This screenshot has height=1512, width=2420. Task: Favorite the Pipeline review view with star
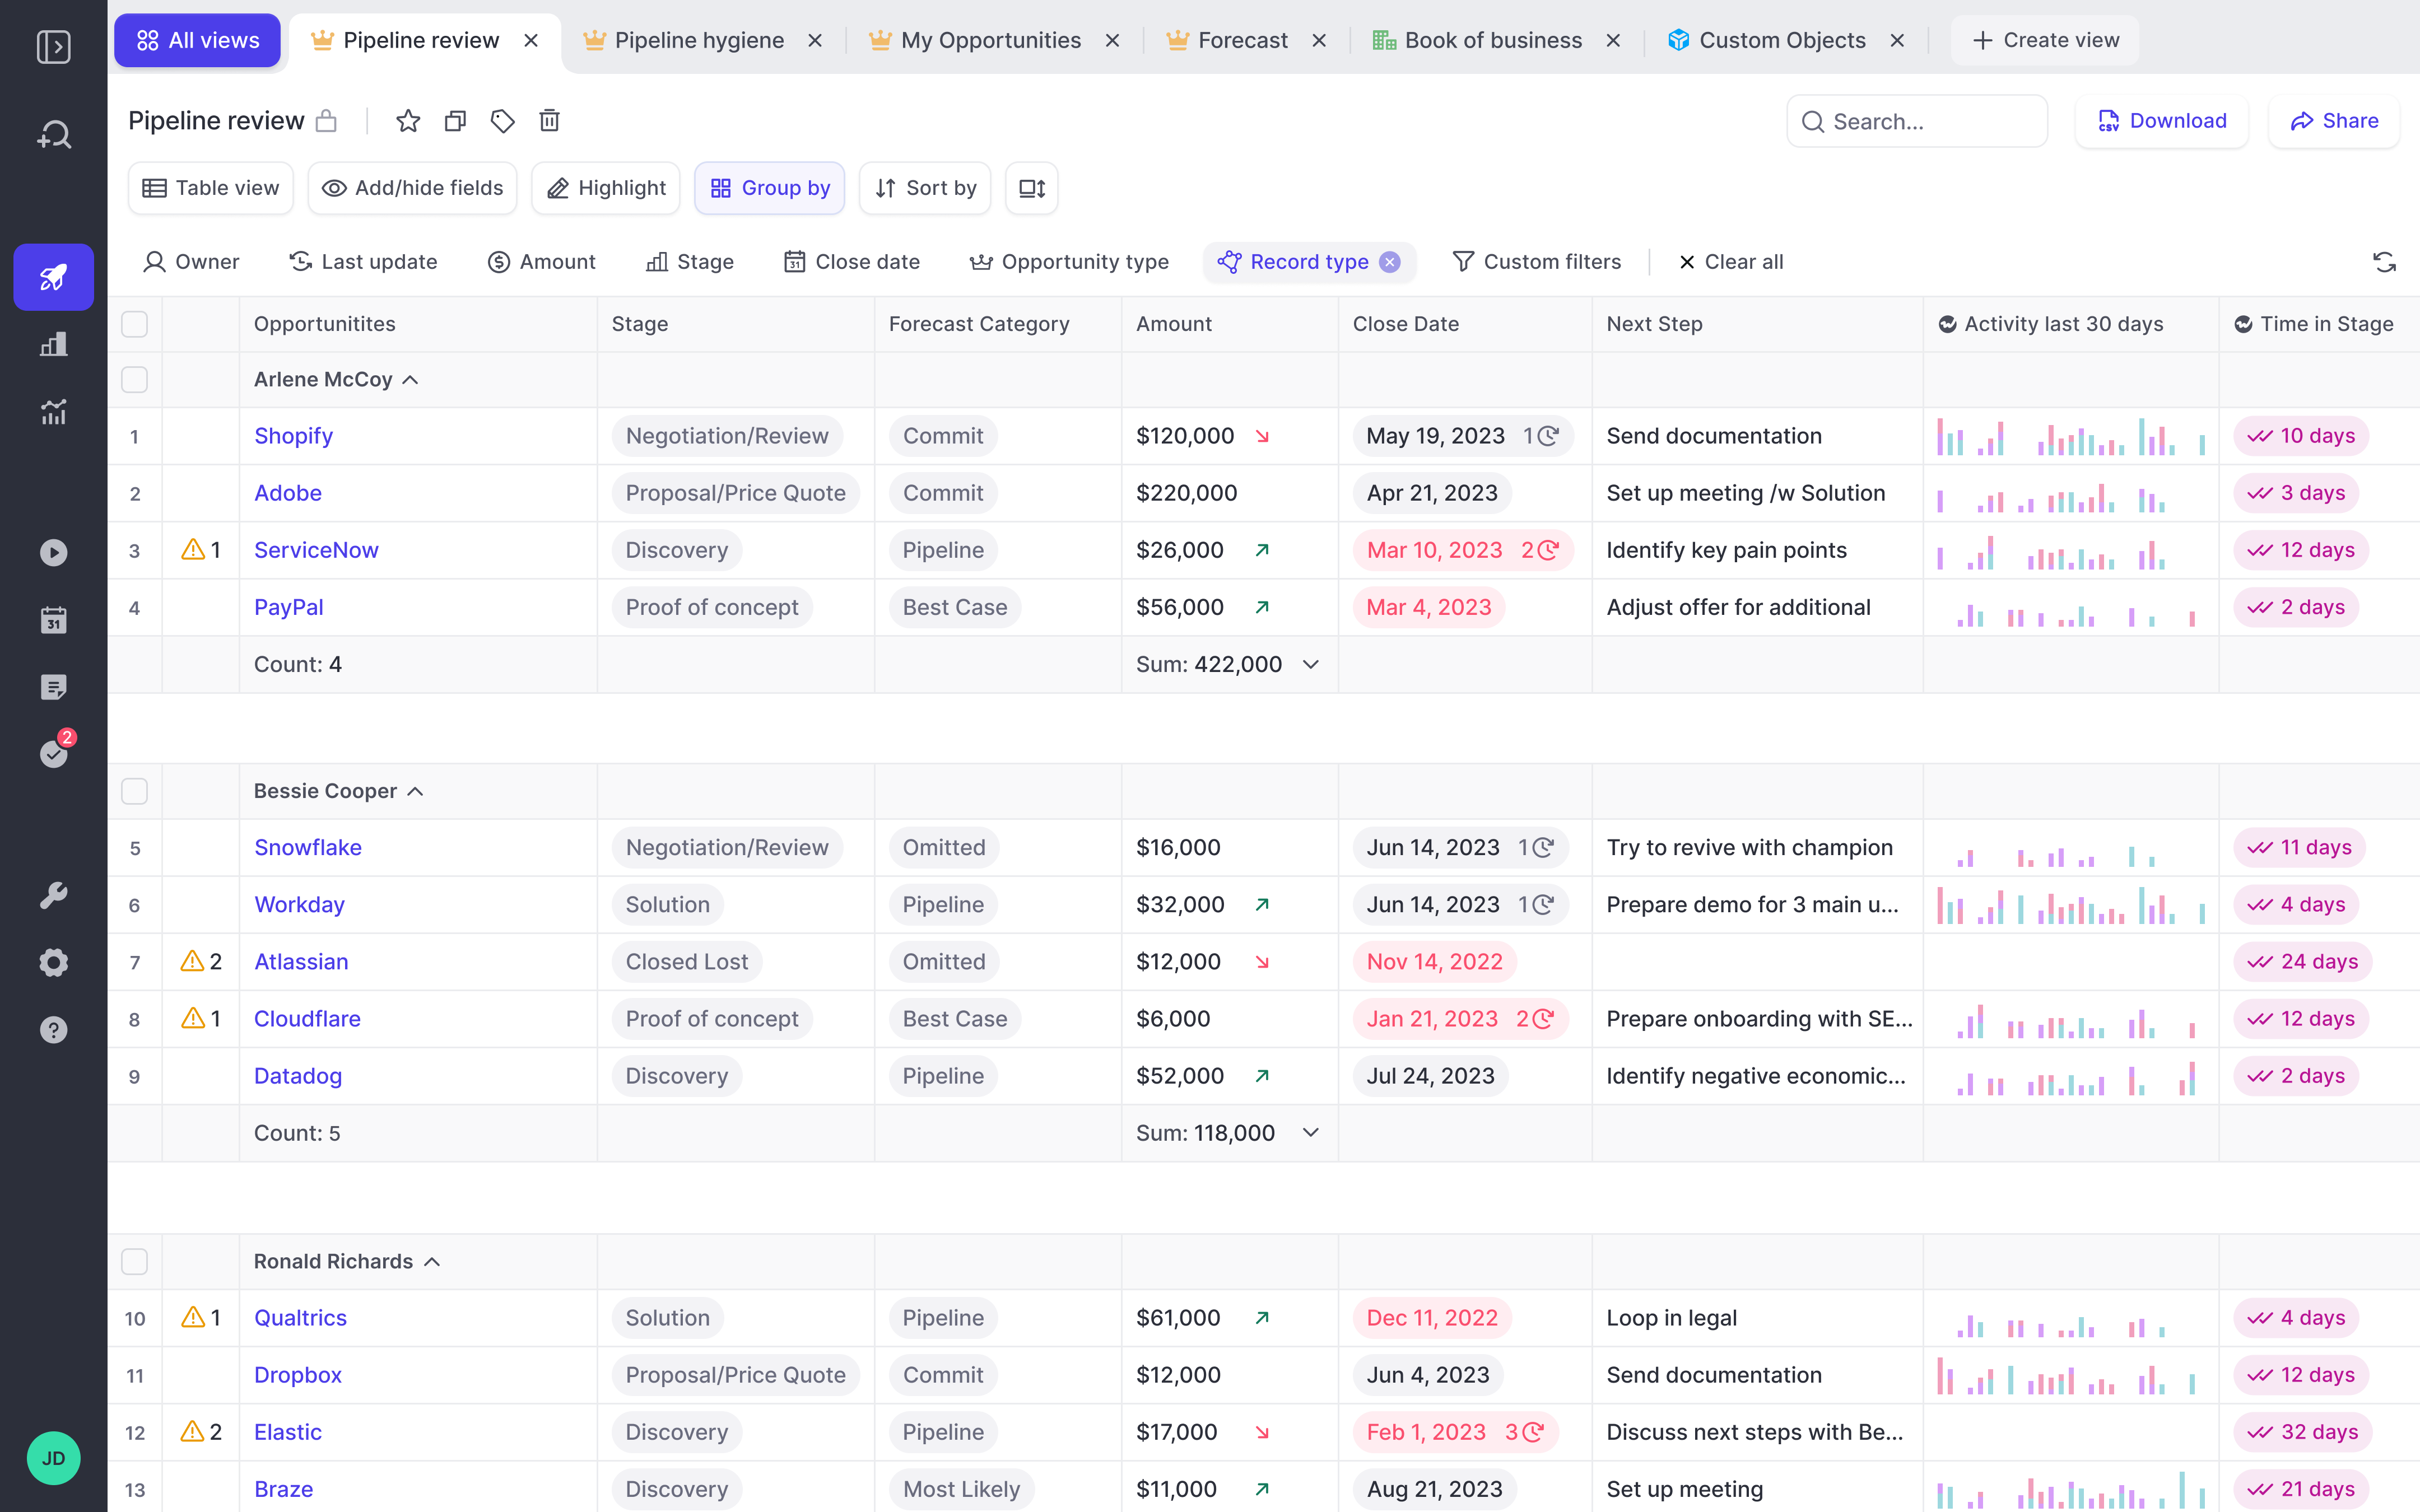(x=408, y=121)
